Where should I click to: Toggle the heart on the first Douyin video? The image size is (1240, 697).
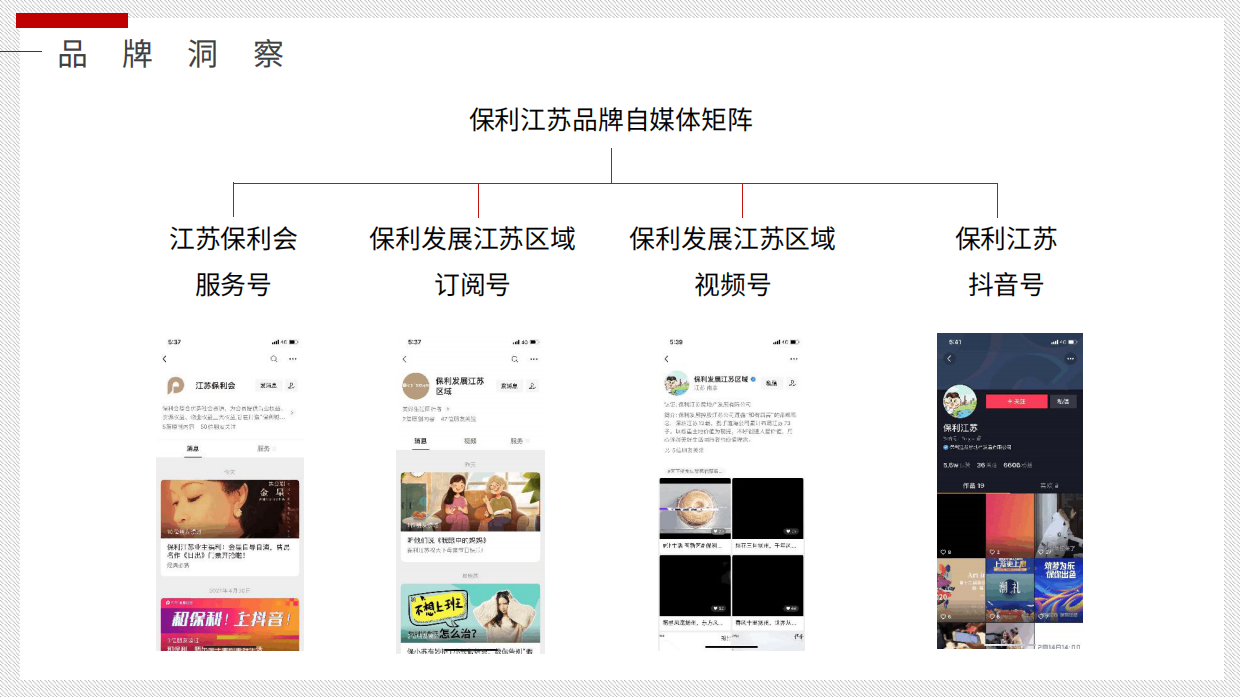pos(945,551)
